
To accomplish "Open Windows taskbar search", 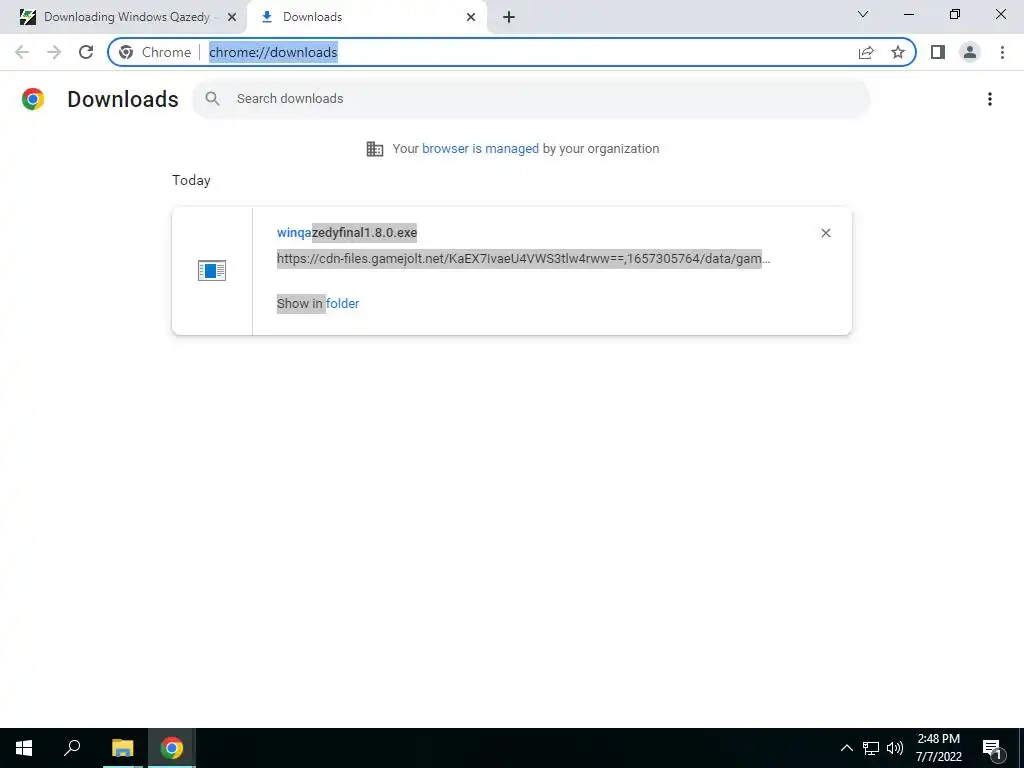I will (72, 748).
